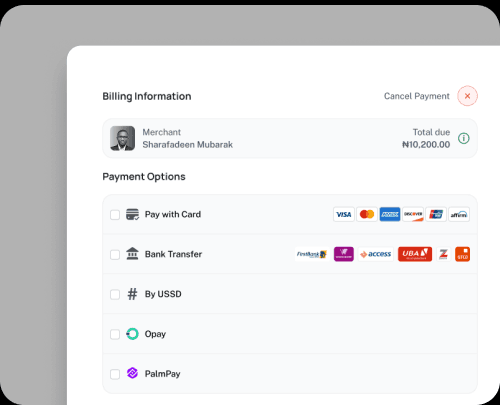Tick the Bank Transfer checkbox

[x=115, y=255]
